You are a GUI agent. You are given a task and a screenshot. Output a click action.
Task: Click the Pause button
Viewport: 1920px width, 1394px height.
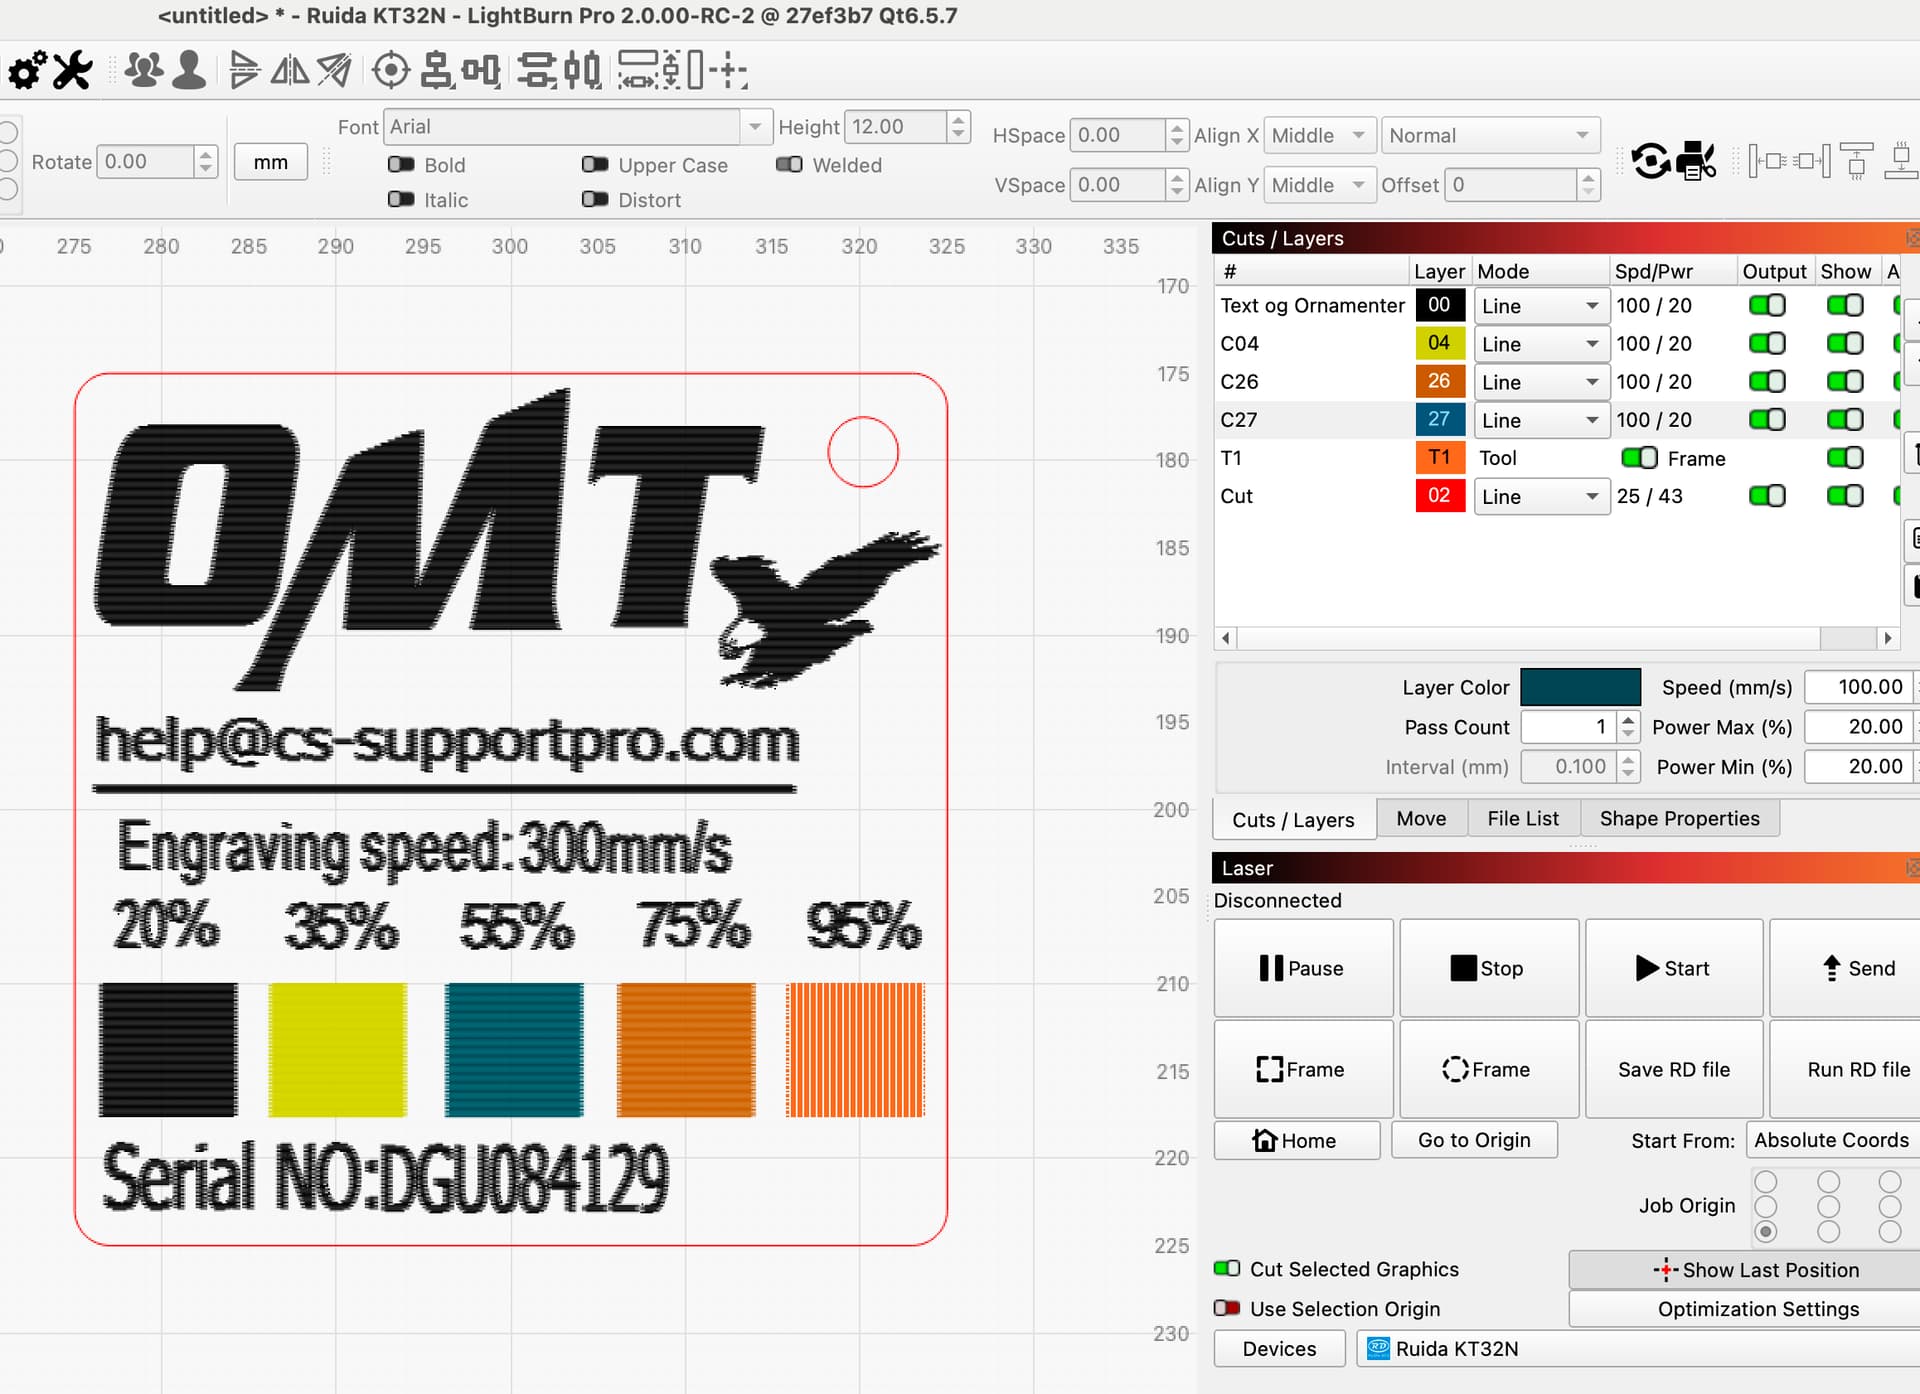pos(1303,967)
